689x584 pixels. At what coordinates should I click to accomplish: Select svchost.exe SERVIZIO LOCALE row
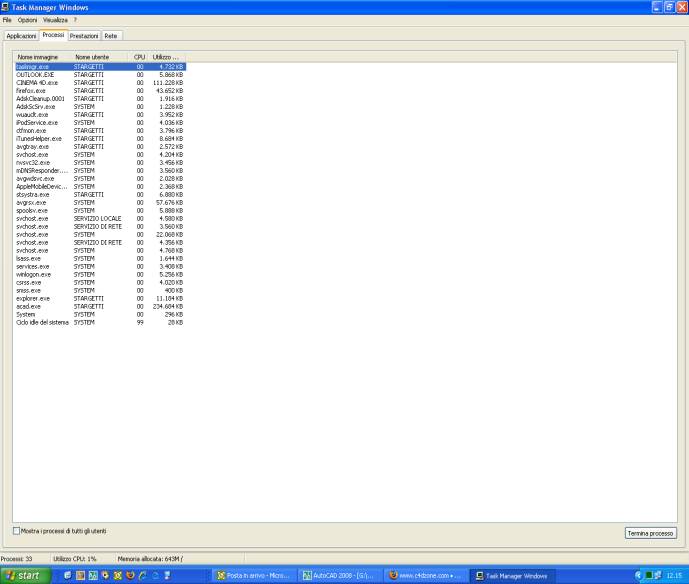click(100, 218)
